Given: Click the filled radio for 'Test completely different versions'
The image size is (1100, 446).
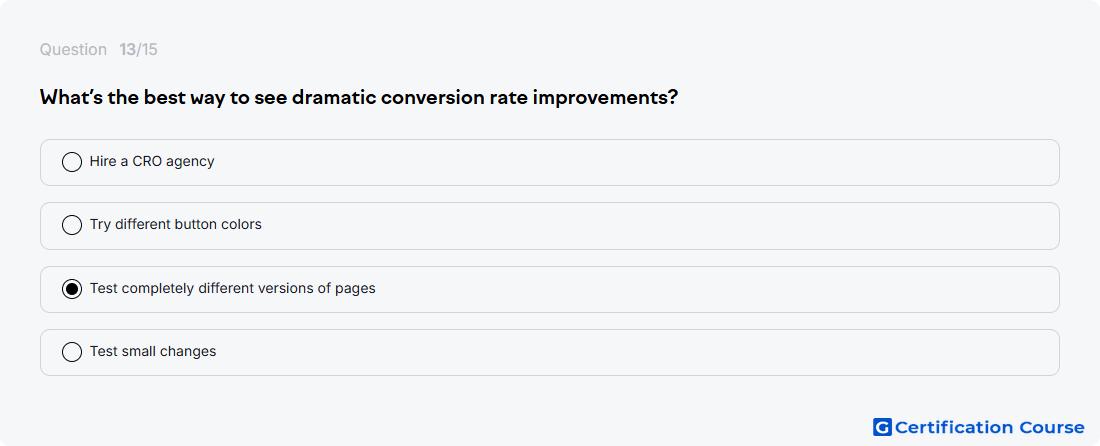Looking at the screenshot, I should 72,289.
